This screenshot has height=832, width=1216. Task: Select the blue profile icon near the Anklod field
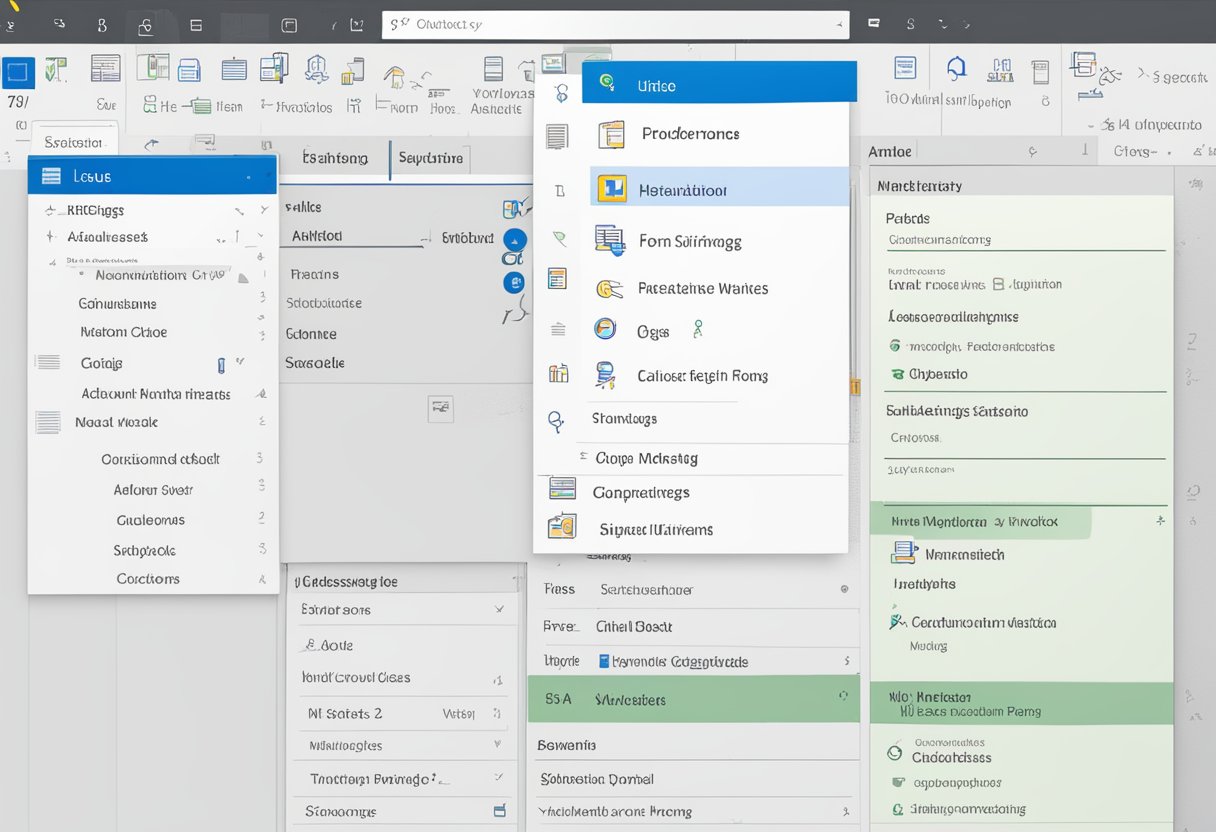click(x=514, y=240)
